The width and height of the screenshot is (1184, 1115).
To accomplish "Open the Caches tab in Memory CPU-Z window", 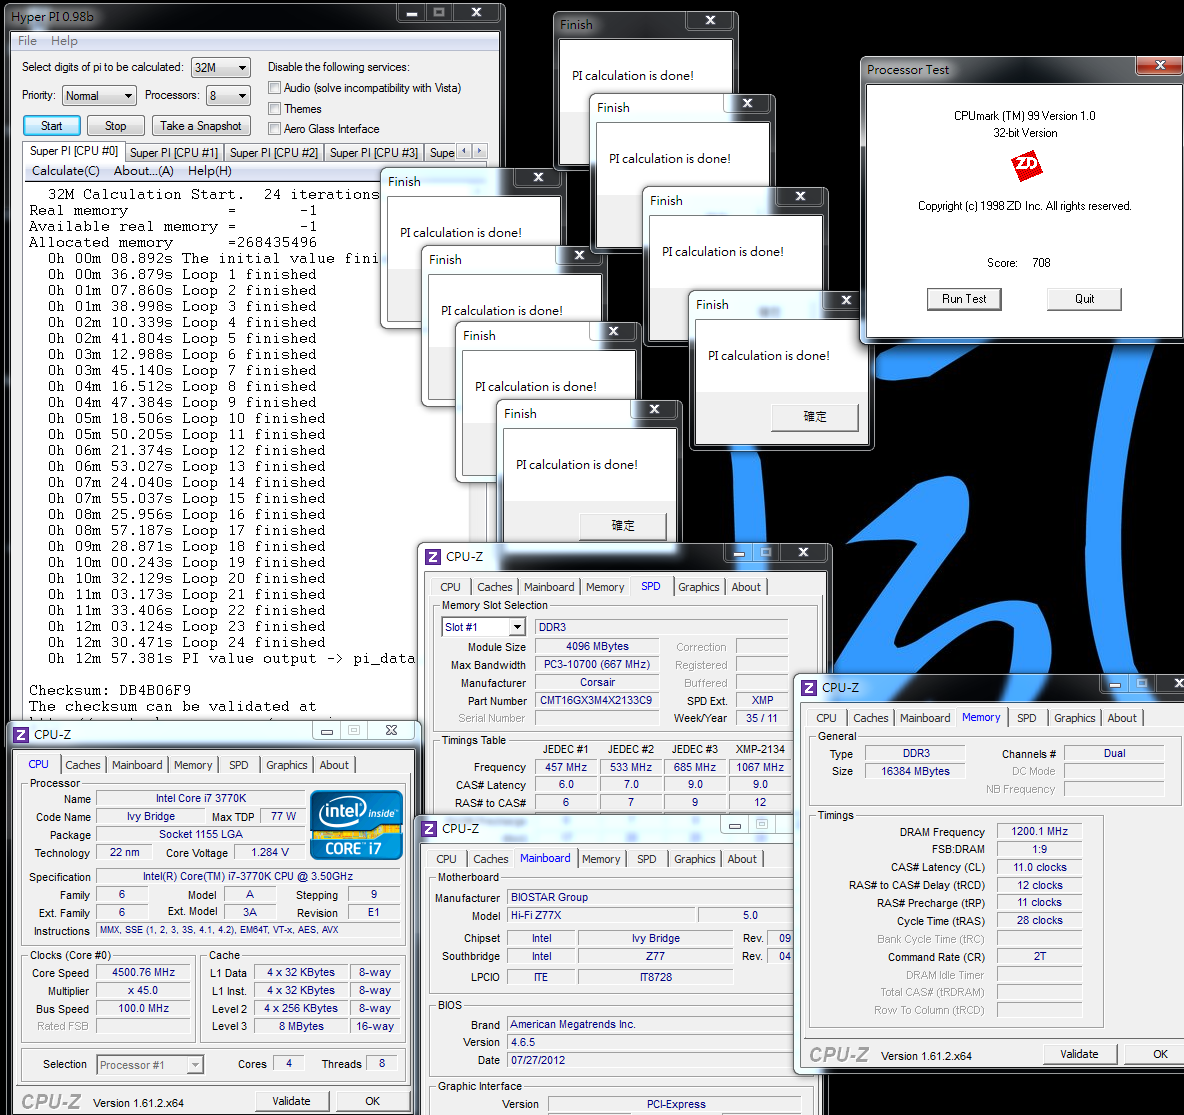I will coord(871,718).
